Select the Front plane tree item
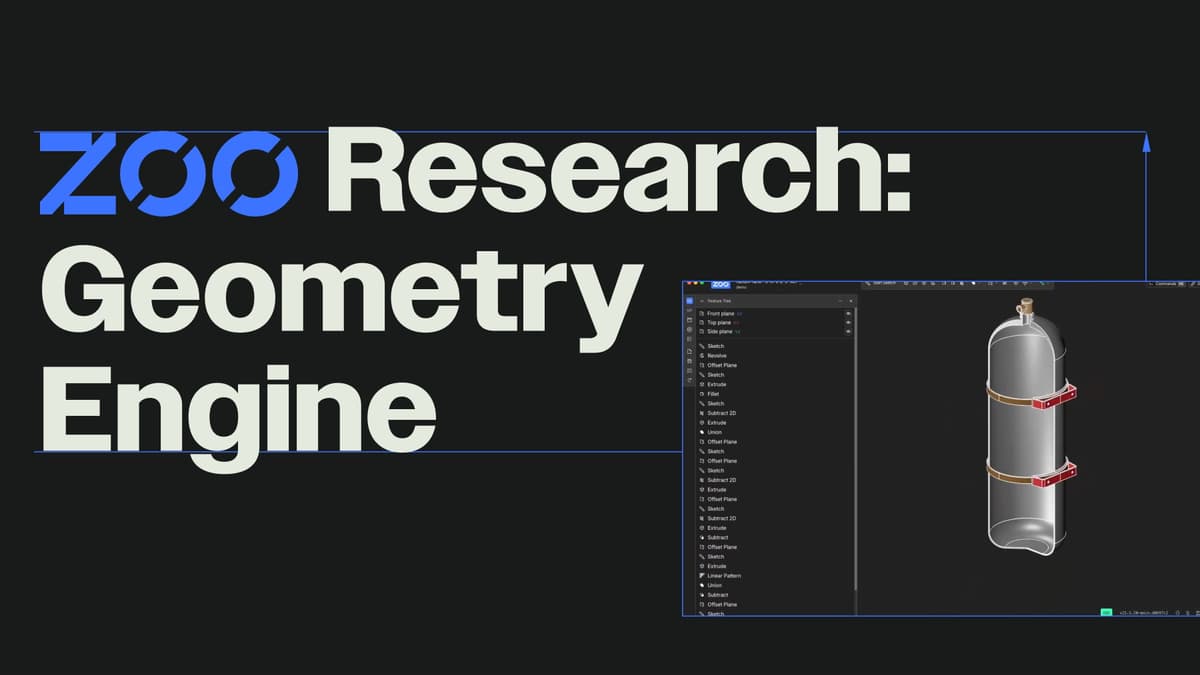 coord(720,314)
